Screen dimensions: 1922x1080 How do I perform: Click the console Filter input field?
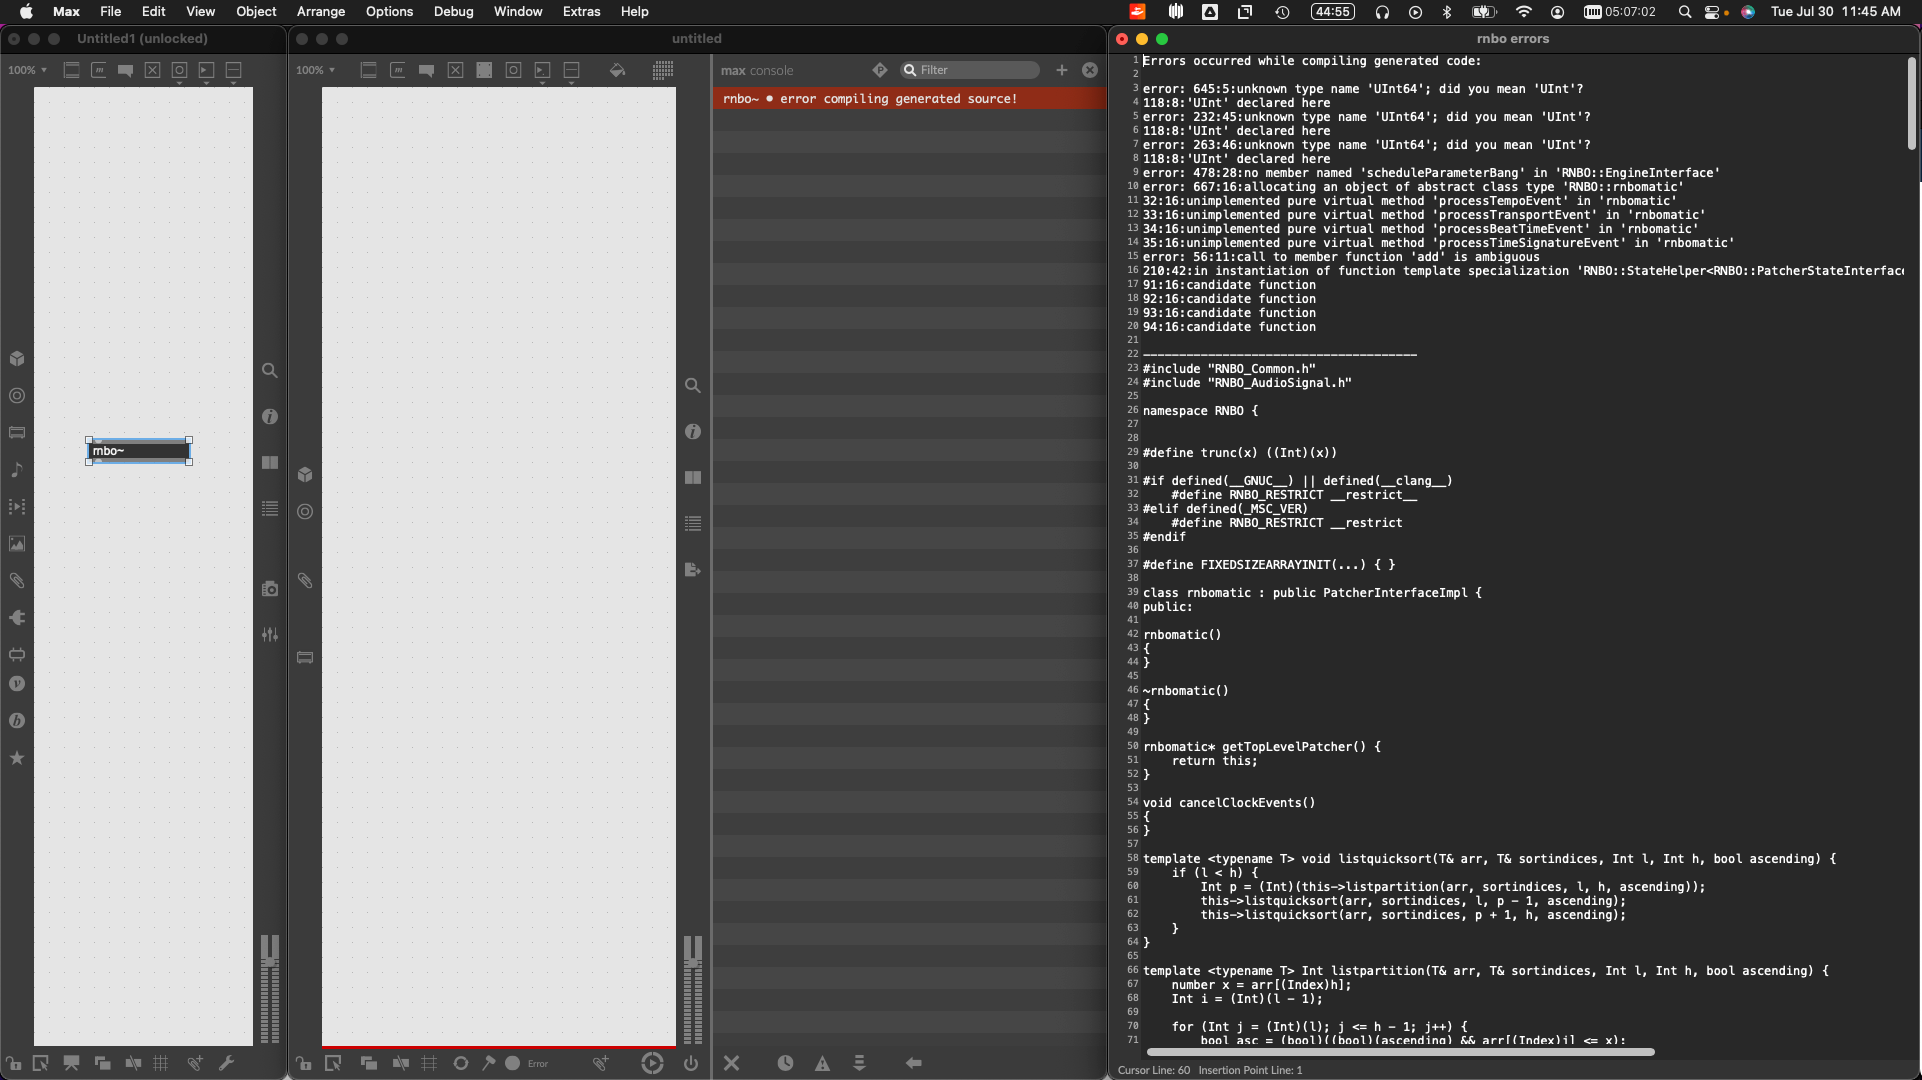(x=969, y=70)
